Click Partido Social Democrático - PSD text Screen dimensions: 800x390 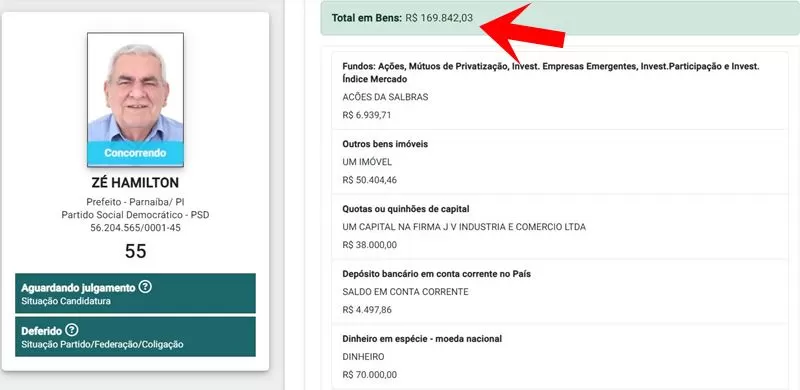(x=135, y=215)
